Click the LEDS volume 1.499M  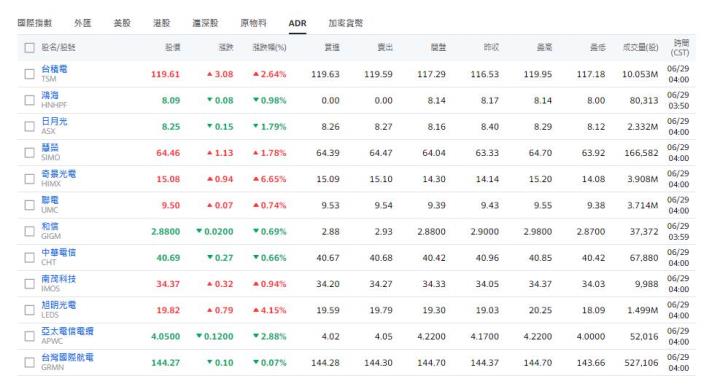[x=643, y=310]
